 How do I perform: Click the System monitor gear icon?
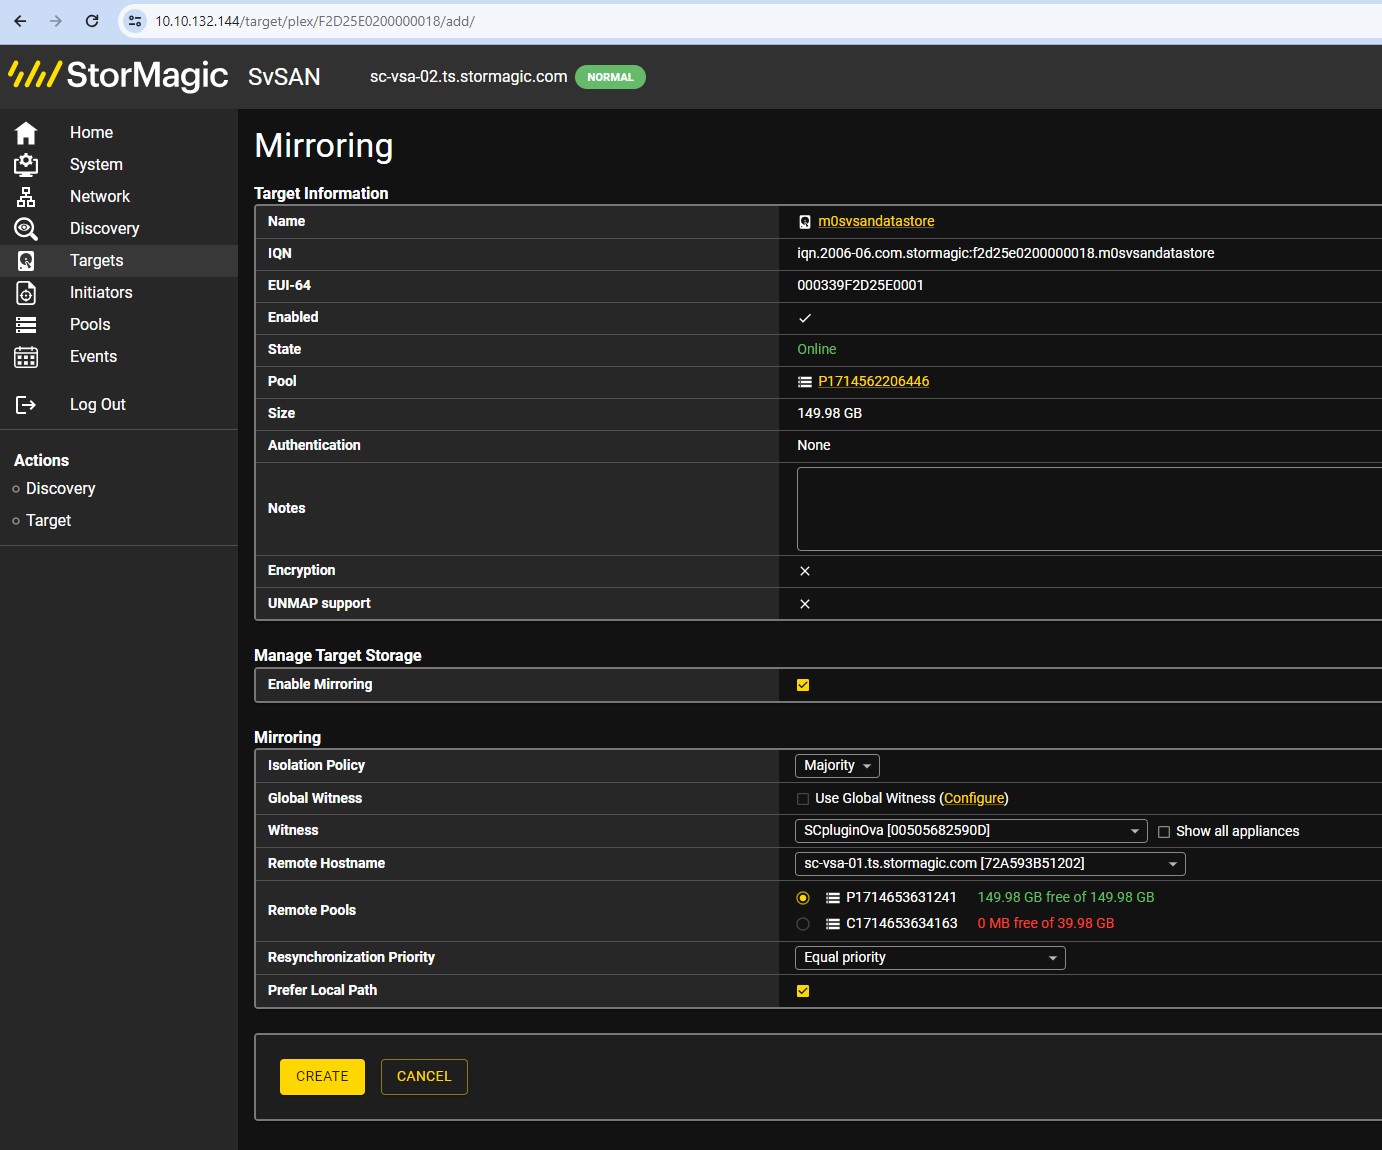[x=26, y=165]
